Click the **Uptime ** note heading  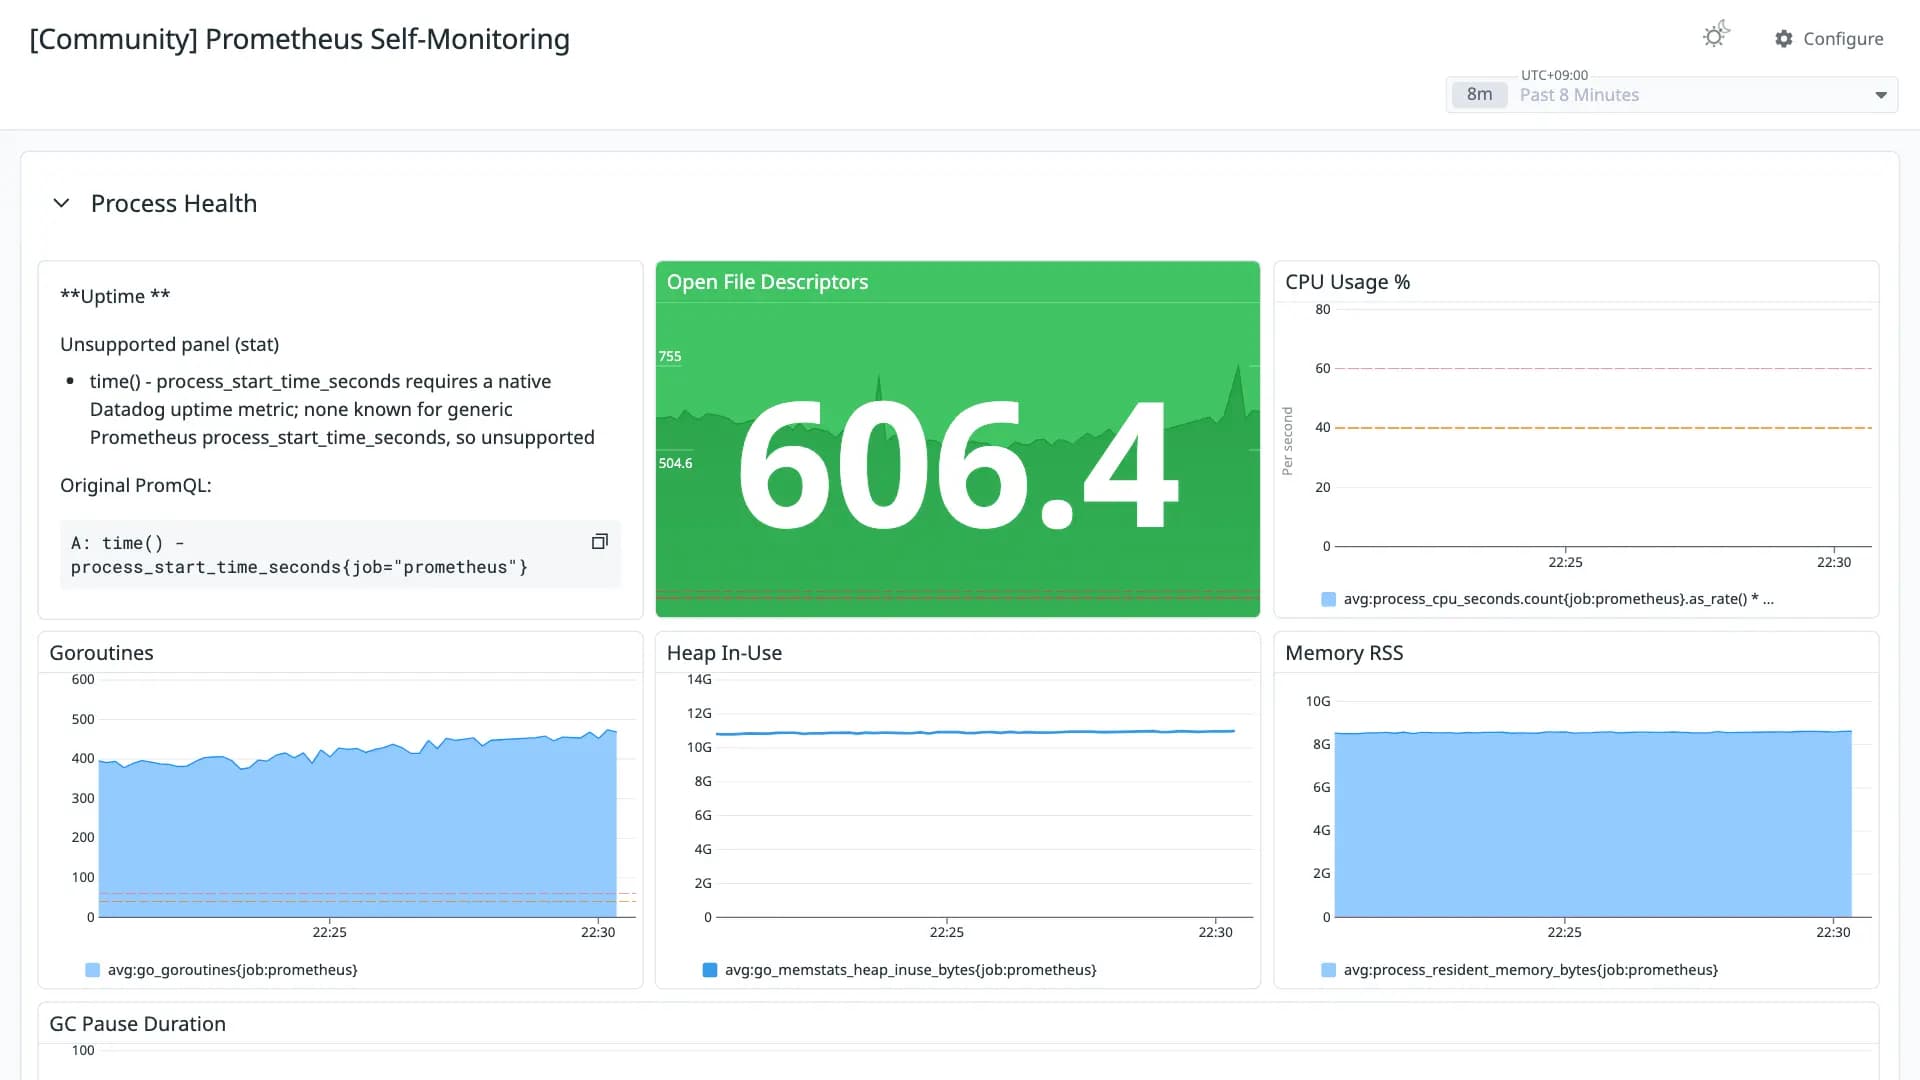coord(115,296)
